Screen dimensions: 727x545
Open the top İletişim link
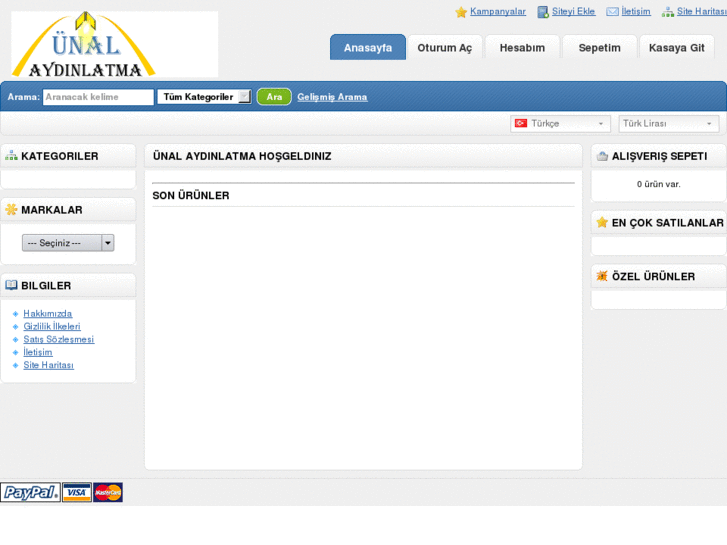[x=636, y=12]
